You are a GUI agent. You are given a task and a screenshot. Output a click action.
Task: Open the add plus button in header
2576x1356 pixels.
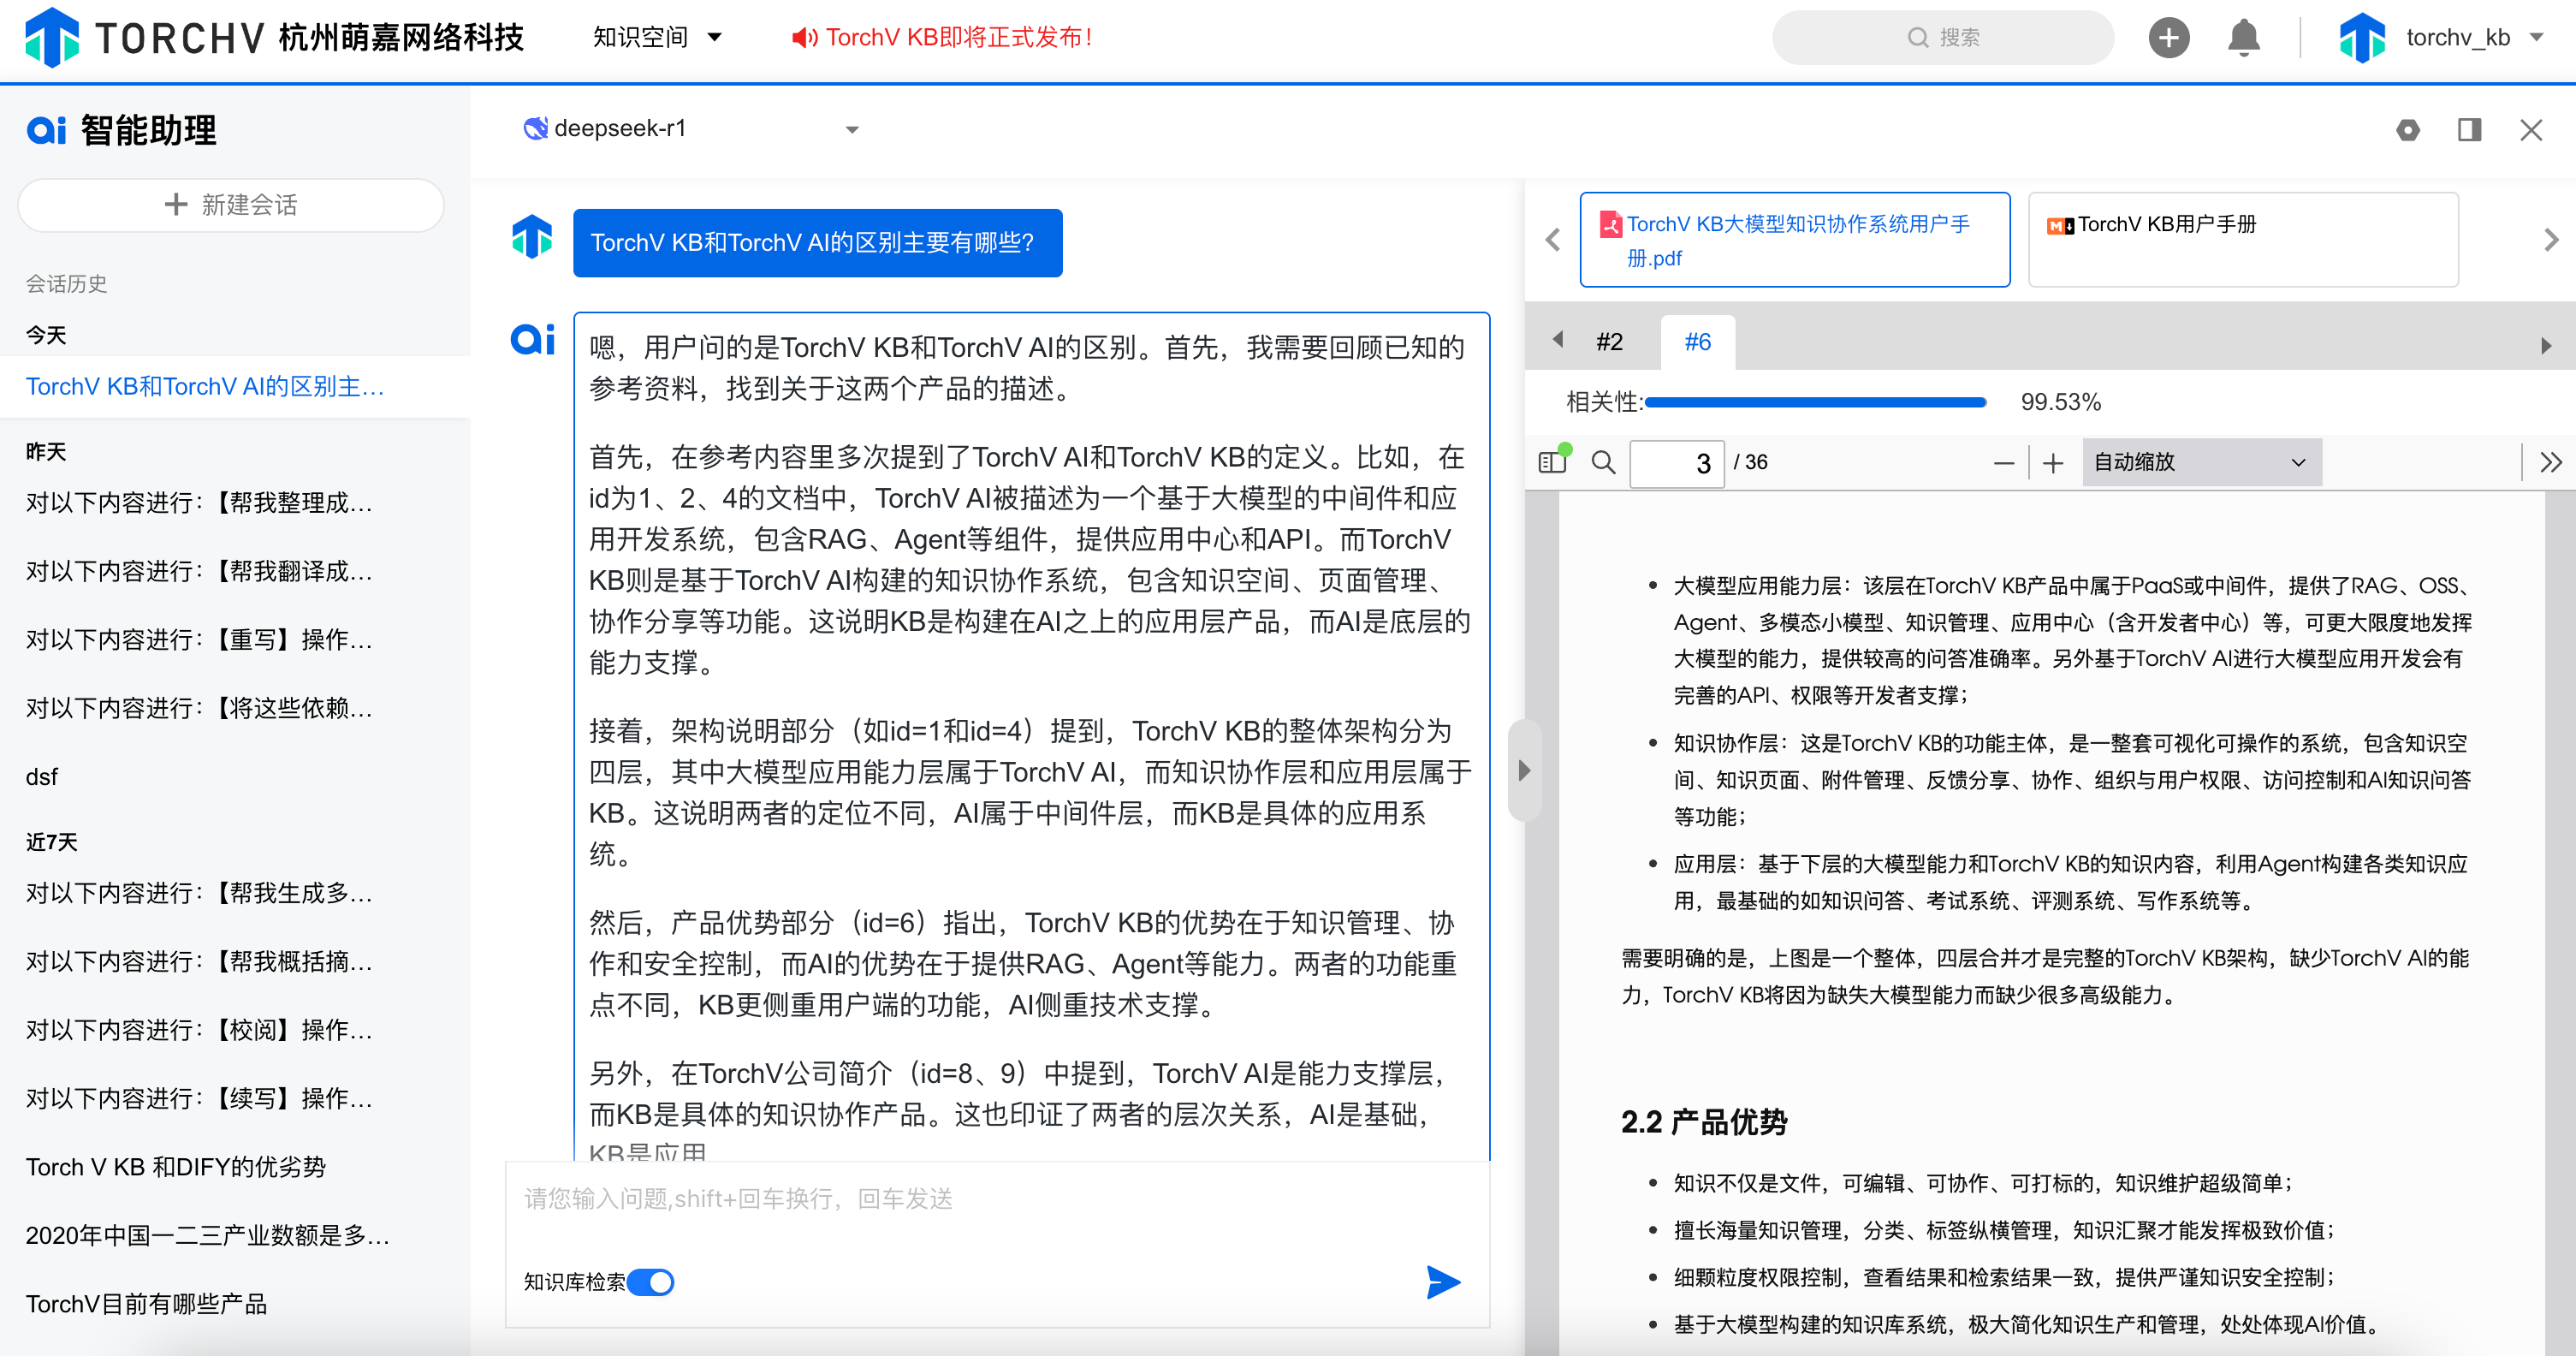(2169, 38)
